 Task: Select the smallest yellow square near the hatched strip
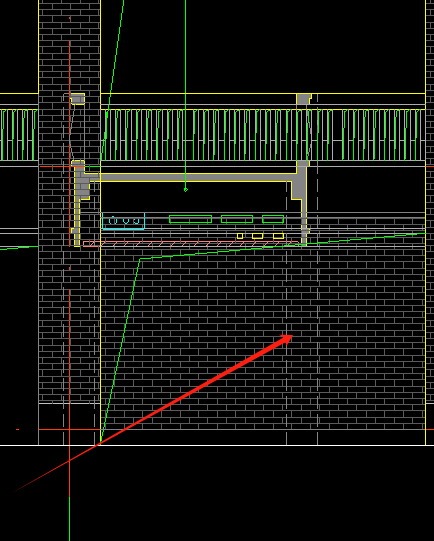[x=240, y=236]
